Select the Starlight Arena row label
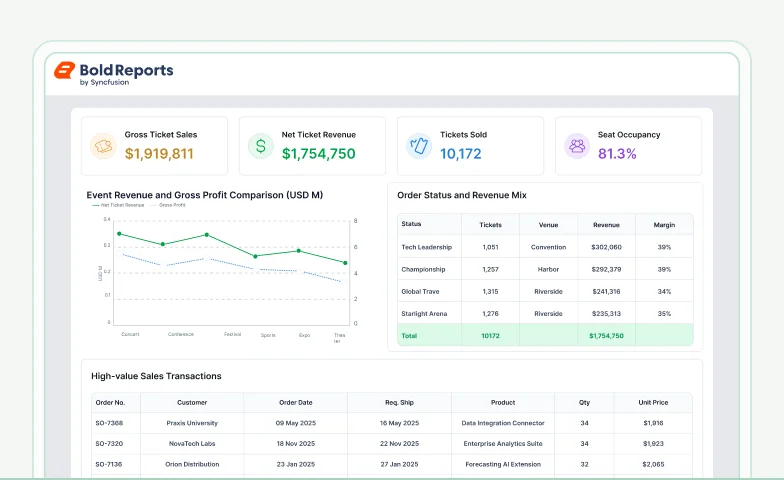The width and height of the screenshot is (784, 480). click(x=424, y=314)
